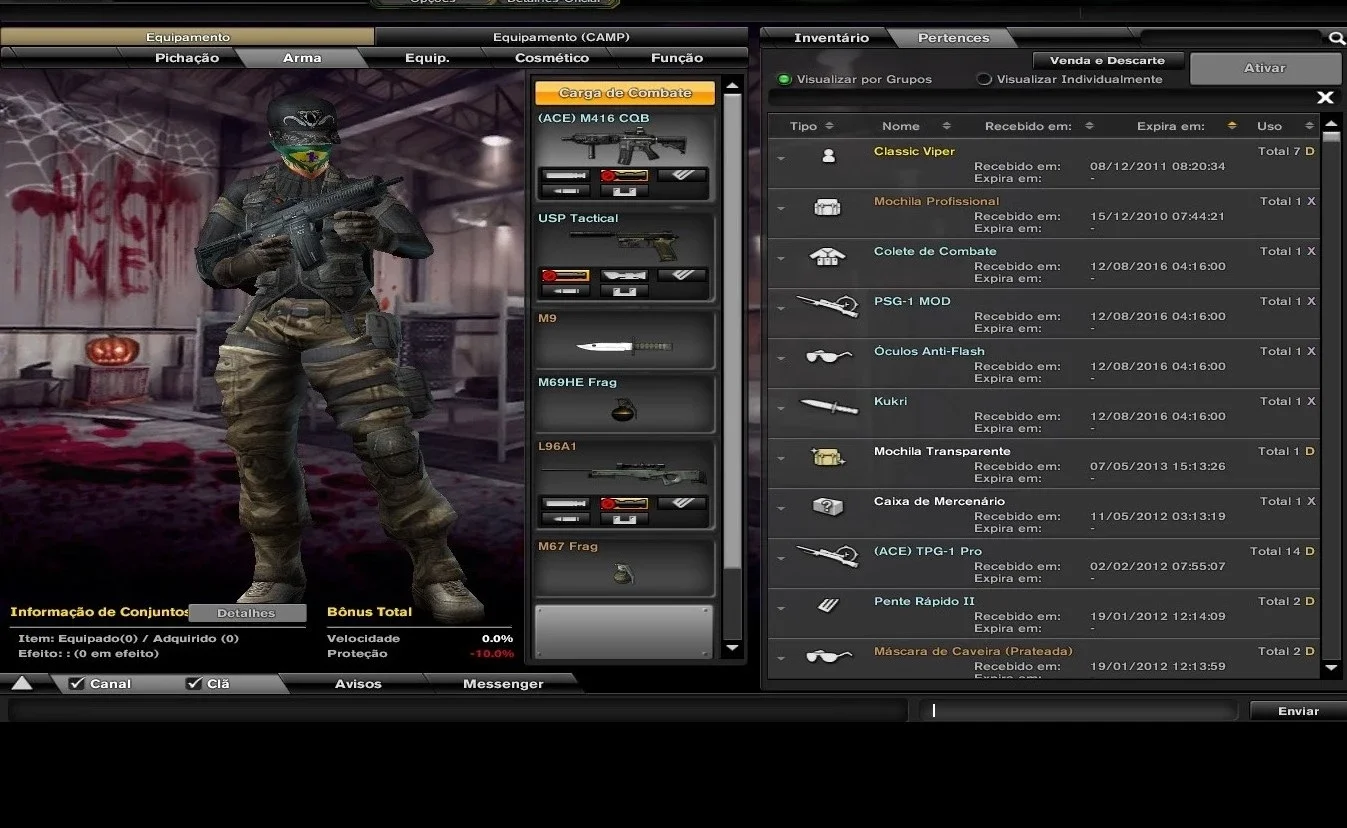Screen dimensions: 1347x828
Task: Click the Caixa de Mercenário box icon
Action: (x=828, y=507)
